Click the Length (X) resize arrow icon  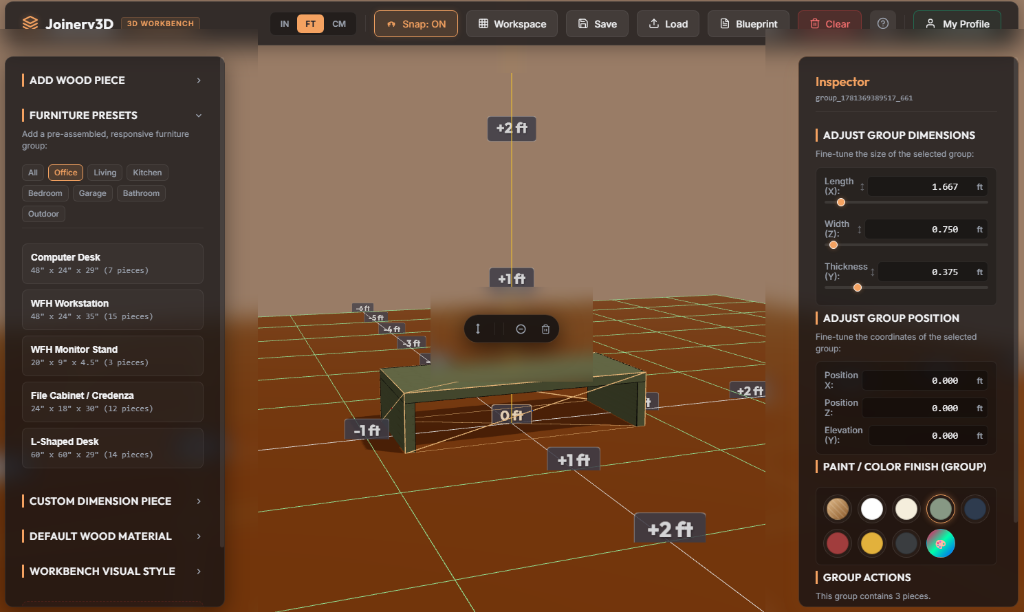tap(862, 187)
